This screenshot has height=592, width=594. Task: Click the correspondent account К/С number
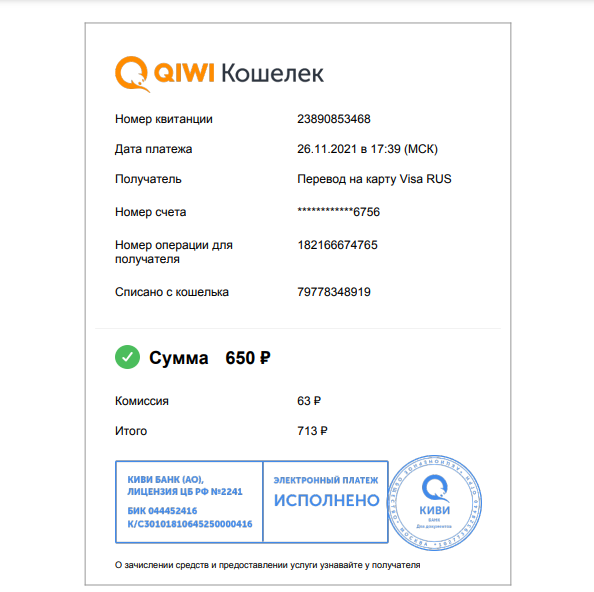(190, 524)
